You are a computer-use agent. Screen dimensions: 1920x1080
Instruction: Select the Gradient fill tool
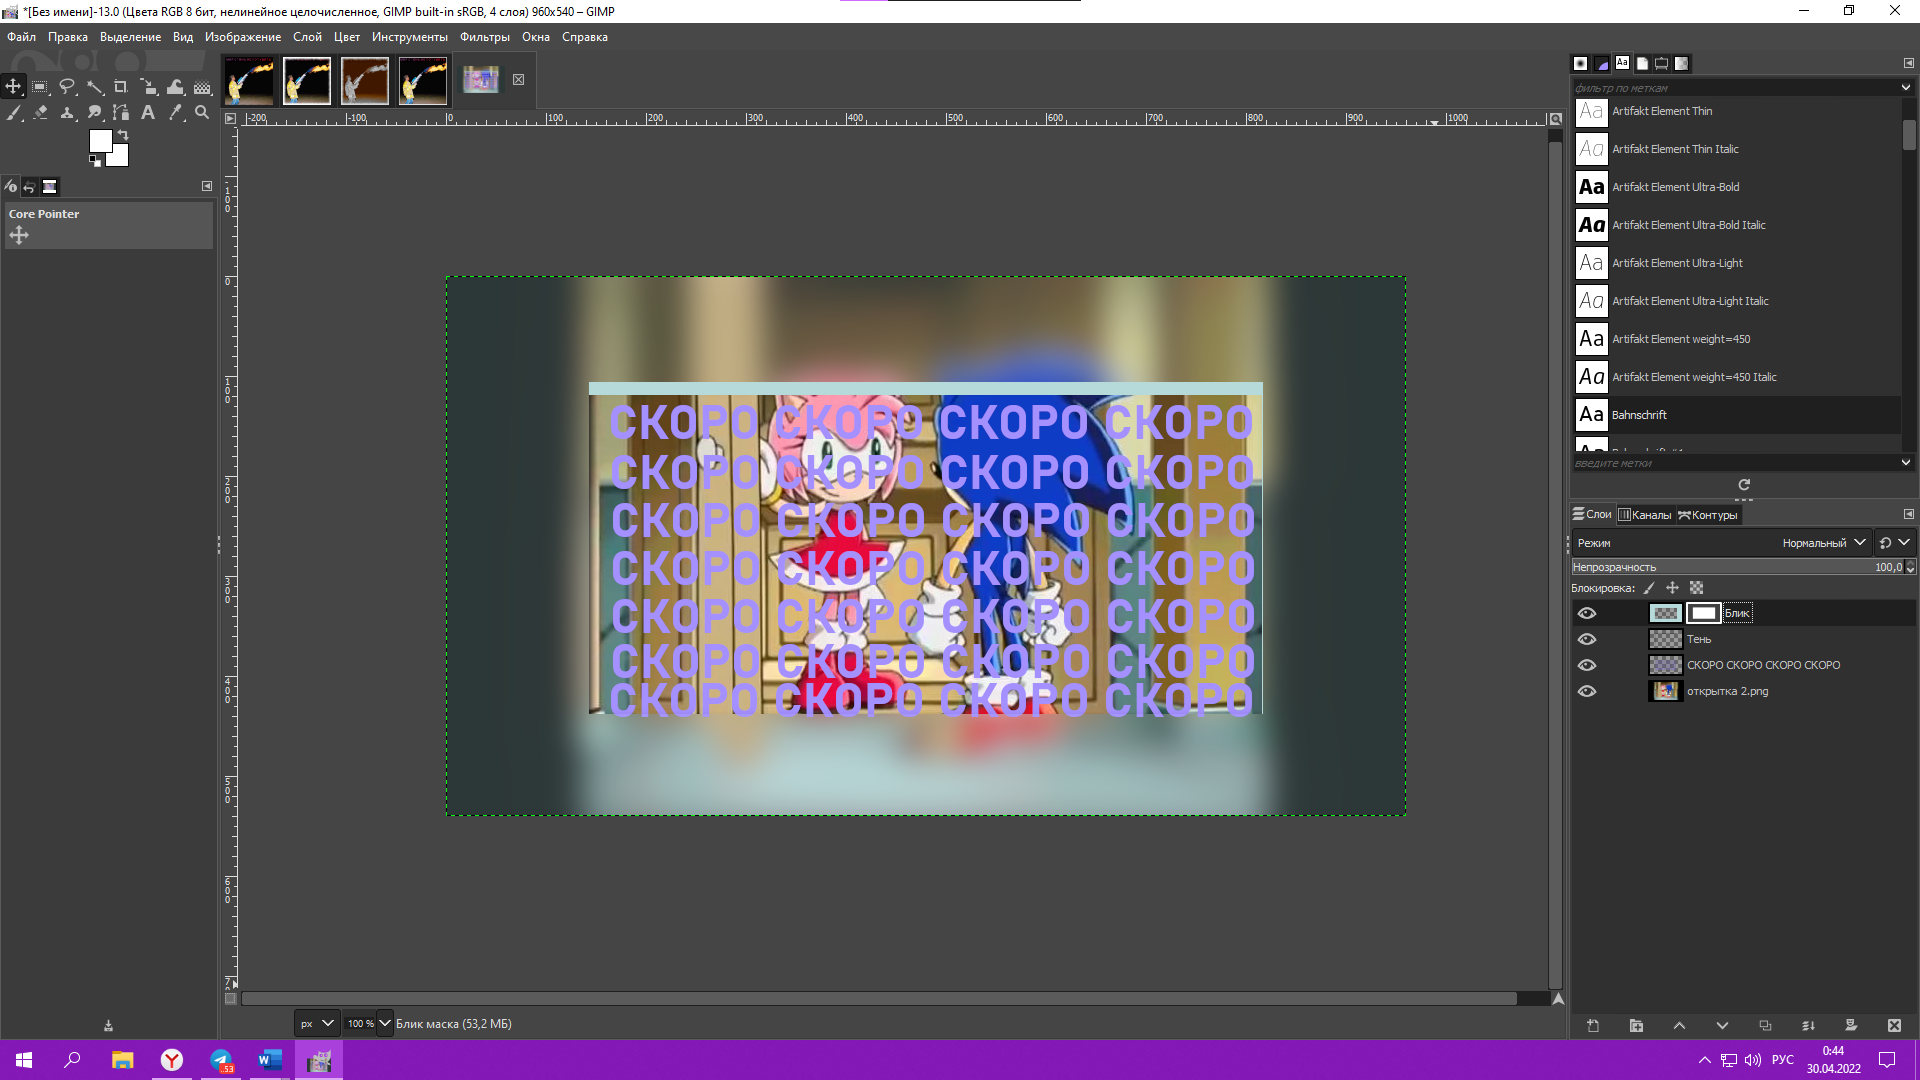click(202, 87)
